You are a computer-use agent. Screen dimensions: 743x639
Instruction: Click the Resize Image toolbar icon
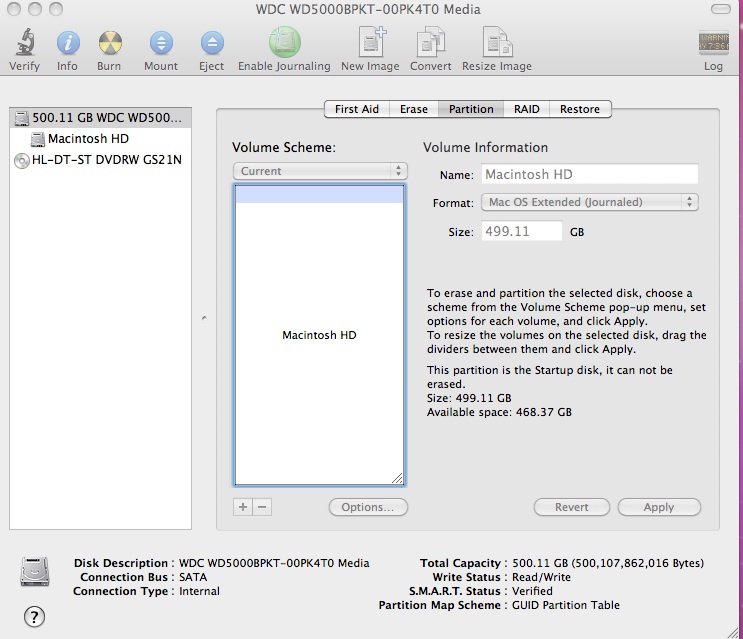pyautogui.click(x=497, y=42)
